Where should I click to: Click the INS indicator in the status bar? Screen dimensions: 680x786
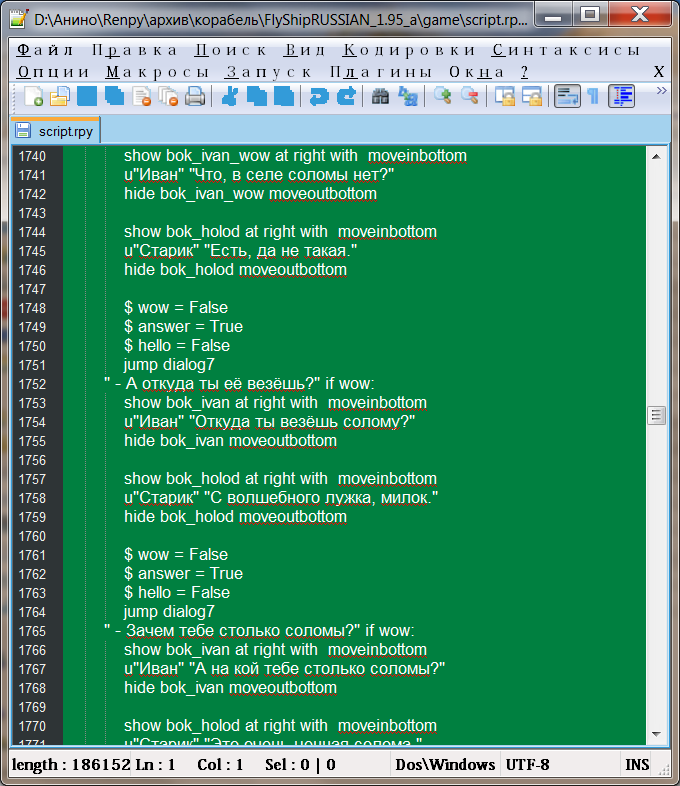(637, 765)
